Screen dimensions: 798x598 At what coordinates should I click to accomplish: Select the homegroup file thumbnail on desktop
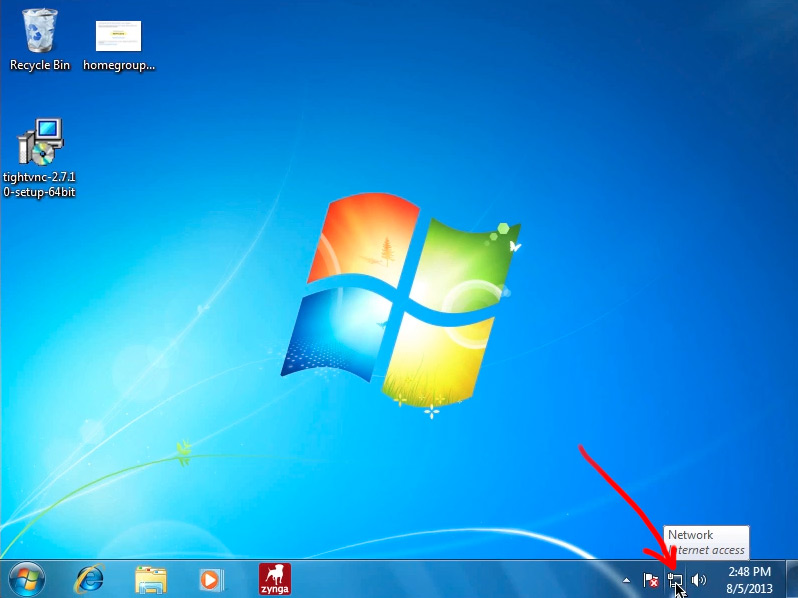[x=119, y=36]
